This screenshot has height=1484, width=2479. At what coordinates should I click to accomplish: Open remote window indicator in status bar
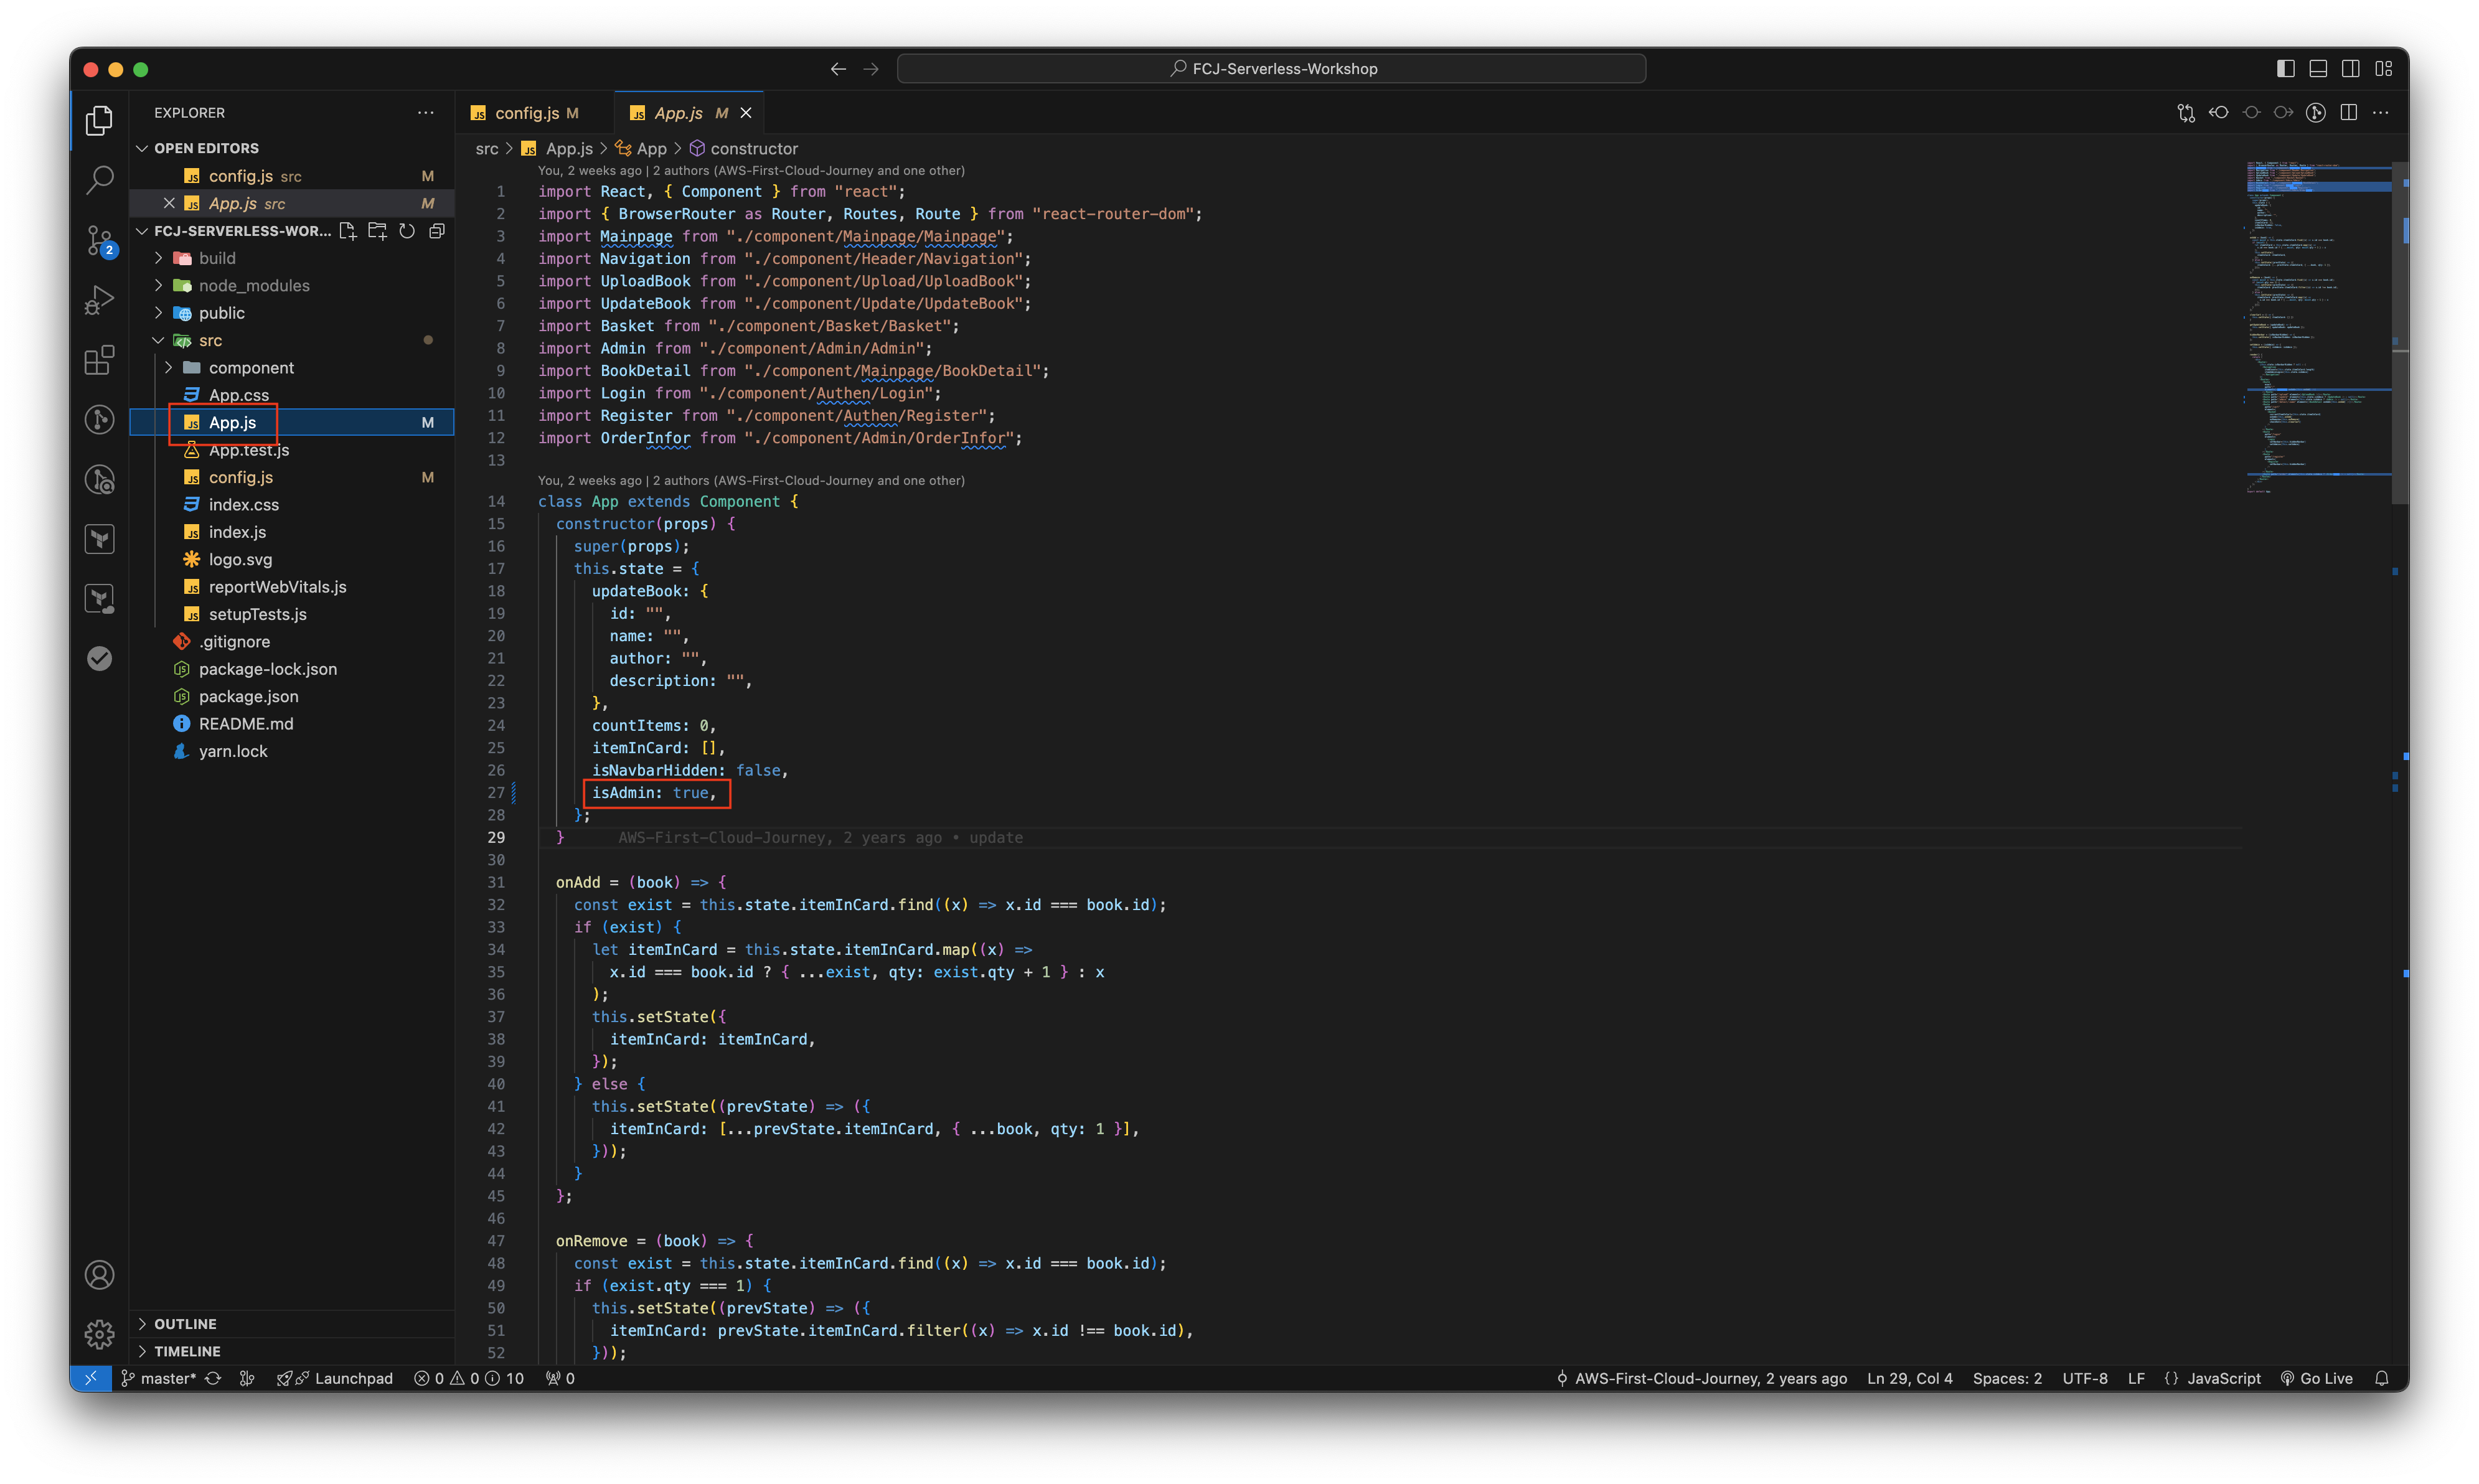[90, 1378]
